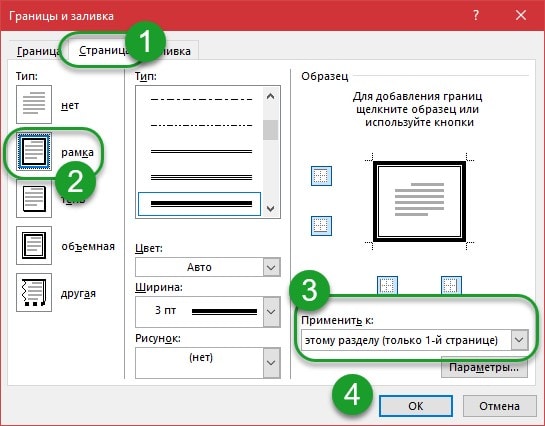Open the "Цвет" Авто color dropdown
The image size is (545, 426).
(208, 267)
